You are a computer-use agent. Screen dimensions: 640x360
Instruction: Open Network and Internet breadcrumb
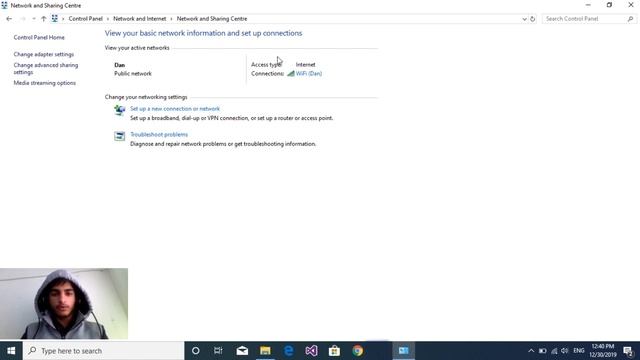(140, 19)
